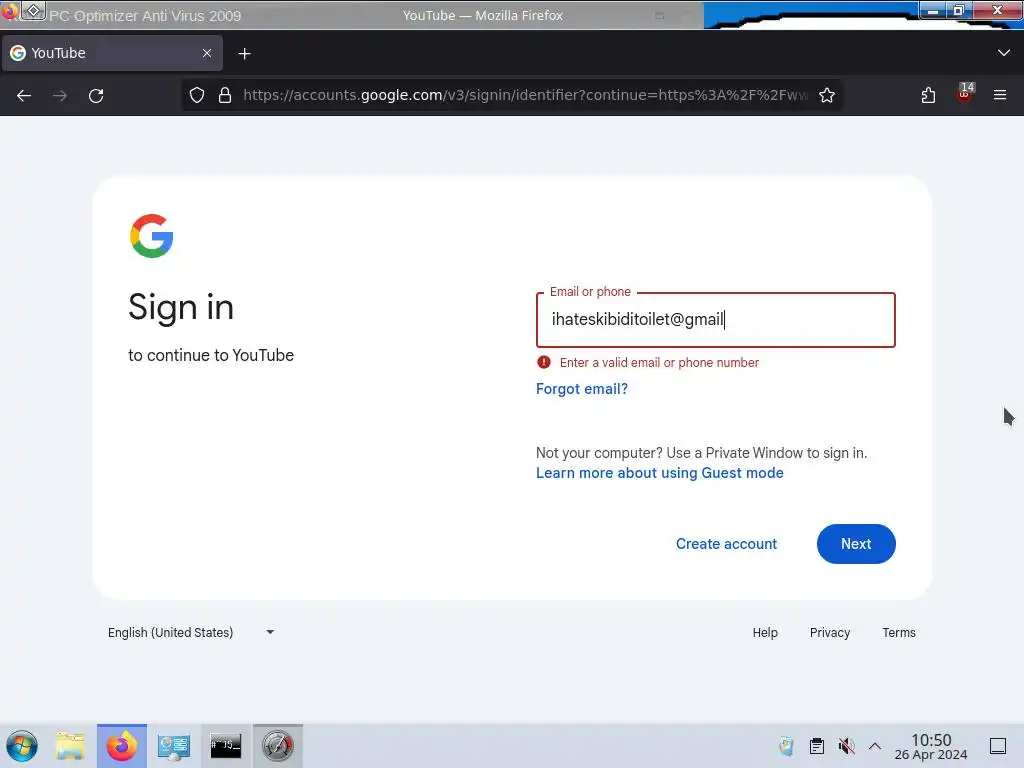The image size is (1024, 768).
Task: Open the Firefox hamburger application menu
Action: coord(1000,95)
